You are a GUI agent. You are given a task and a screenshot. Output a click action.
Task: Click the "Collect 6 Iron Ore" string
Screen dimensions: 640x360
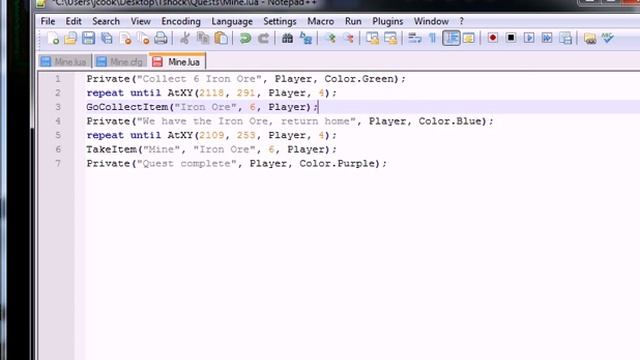click(x=199, y=79)
